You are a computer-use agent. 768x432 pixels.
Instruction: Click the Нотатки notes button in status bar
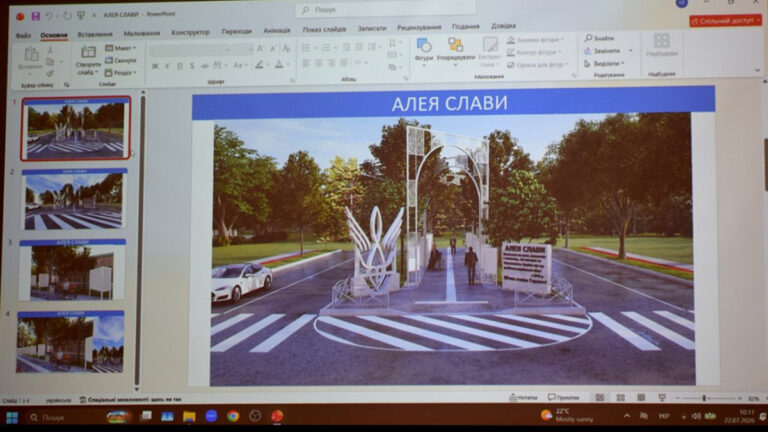click(524, 398)
